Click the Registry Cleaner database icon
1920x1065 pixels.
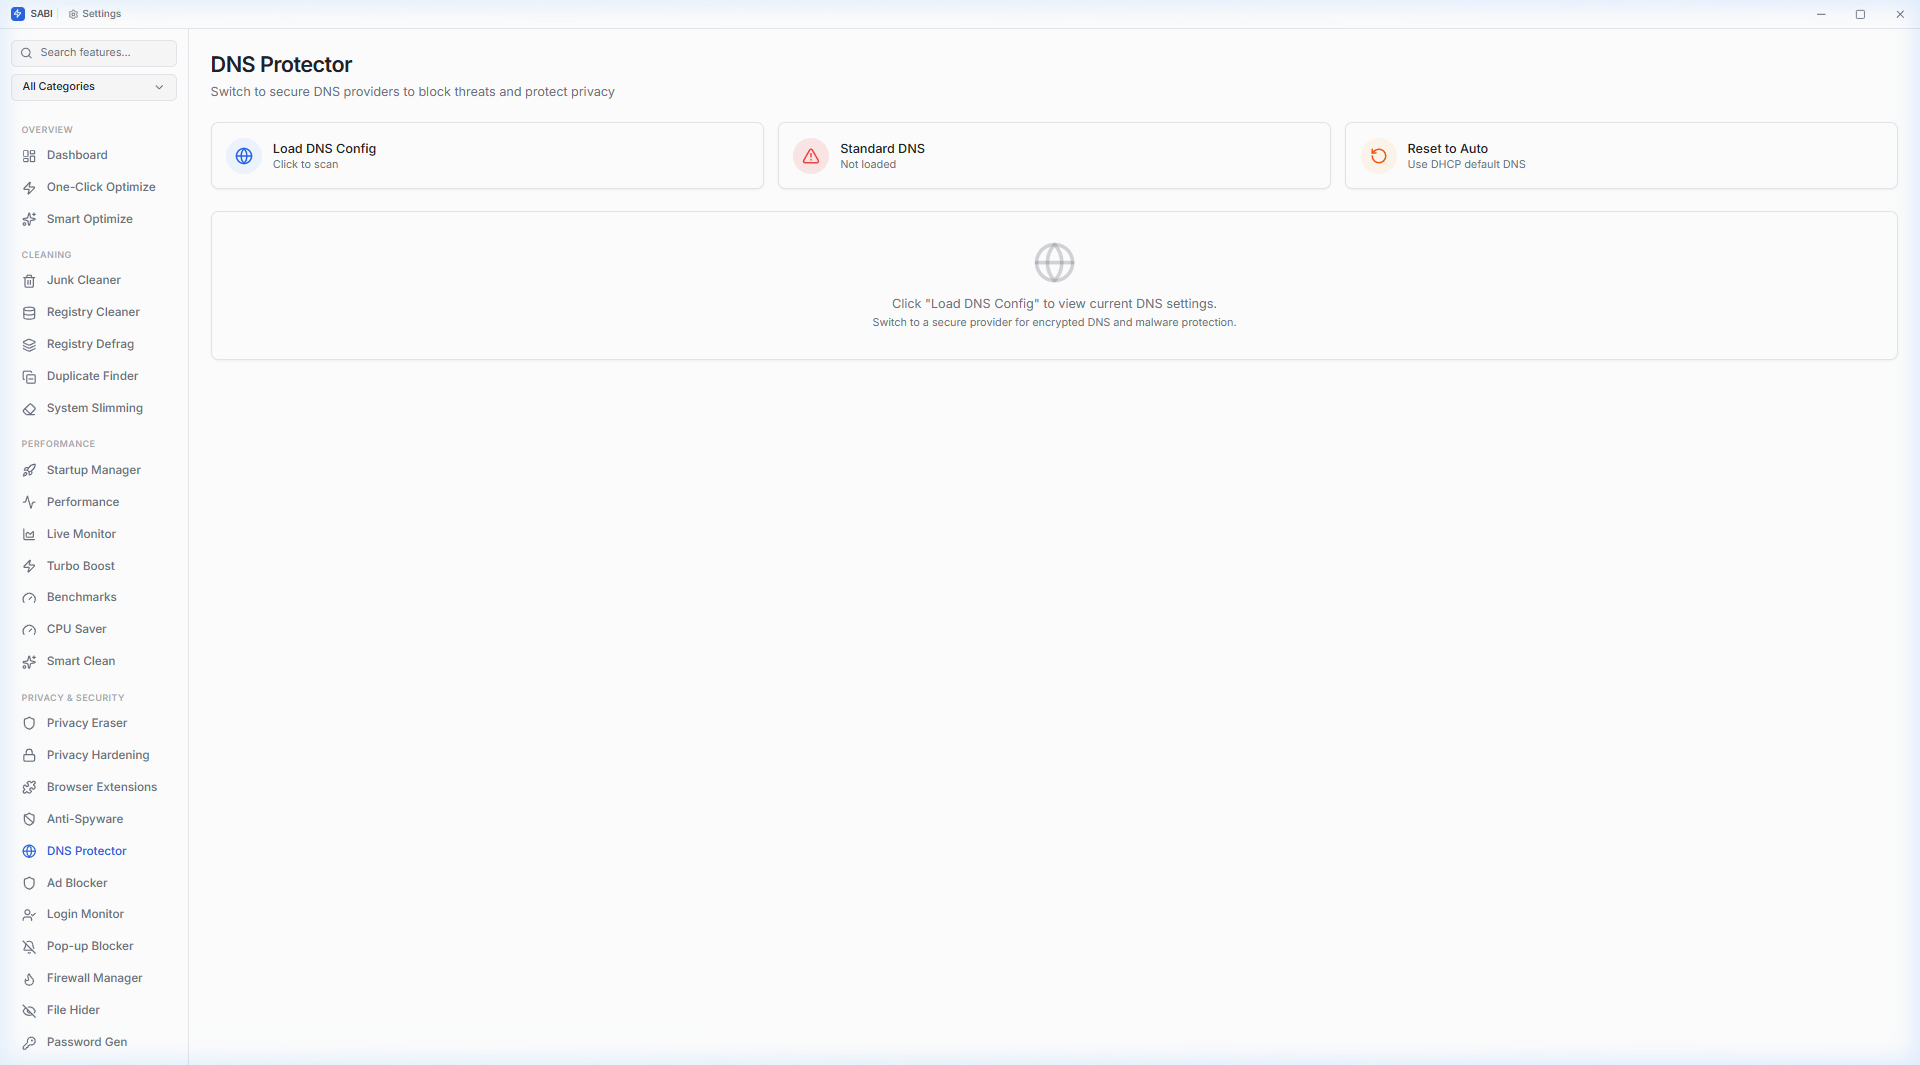click(x=29, y=313)
